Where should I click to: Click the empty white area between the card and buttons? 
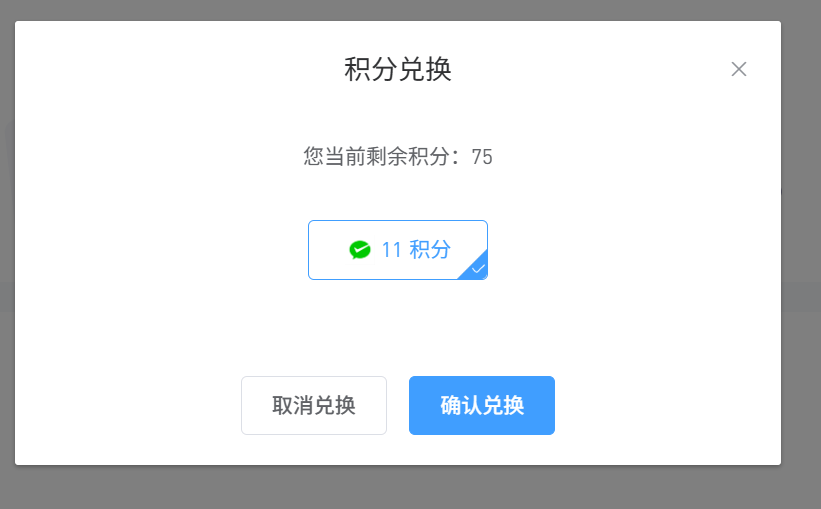tap(398, 328)
